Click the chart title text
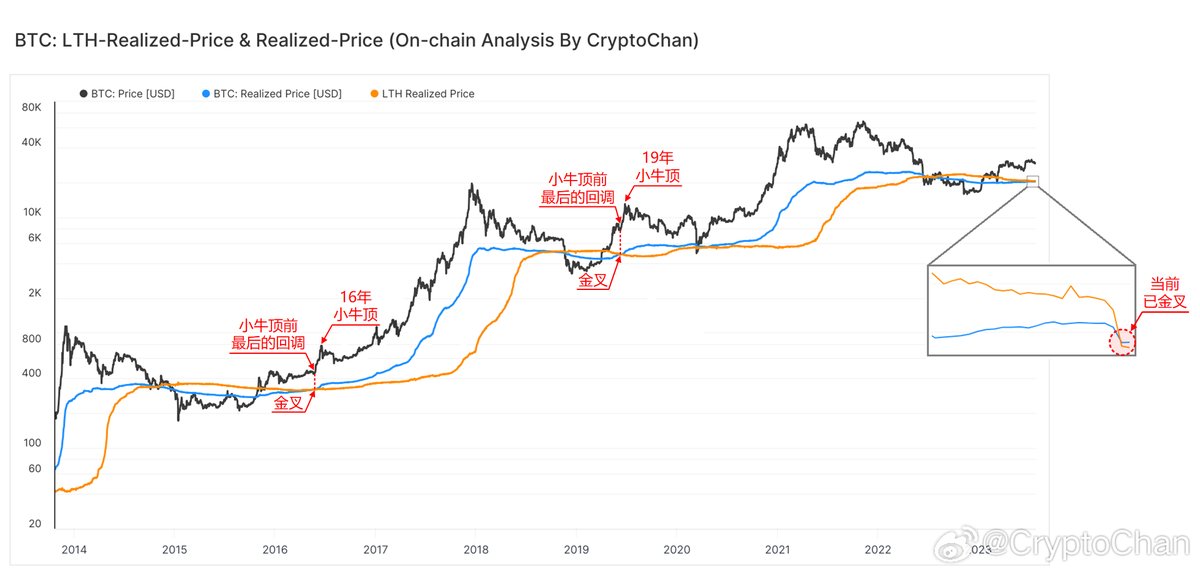This screenshot has height=575, width=1200. (356, 41)
